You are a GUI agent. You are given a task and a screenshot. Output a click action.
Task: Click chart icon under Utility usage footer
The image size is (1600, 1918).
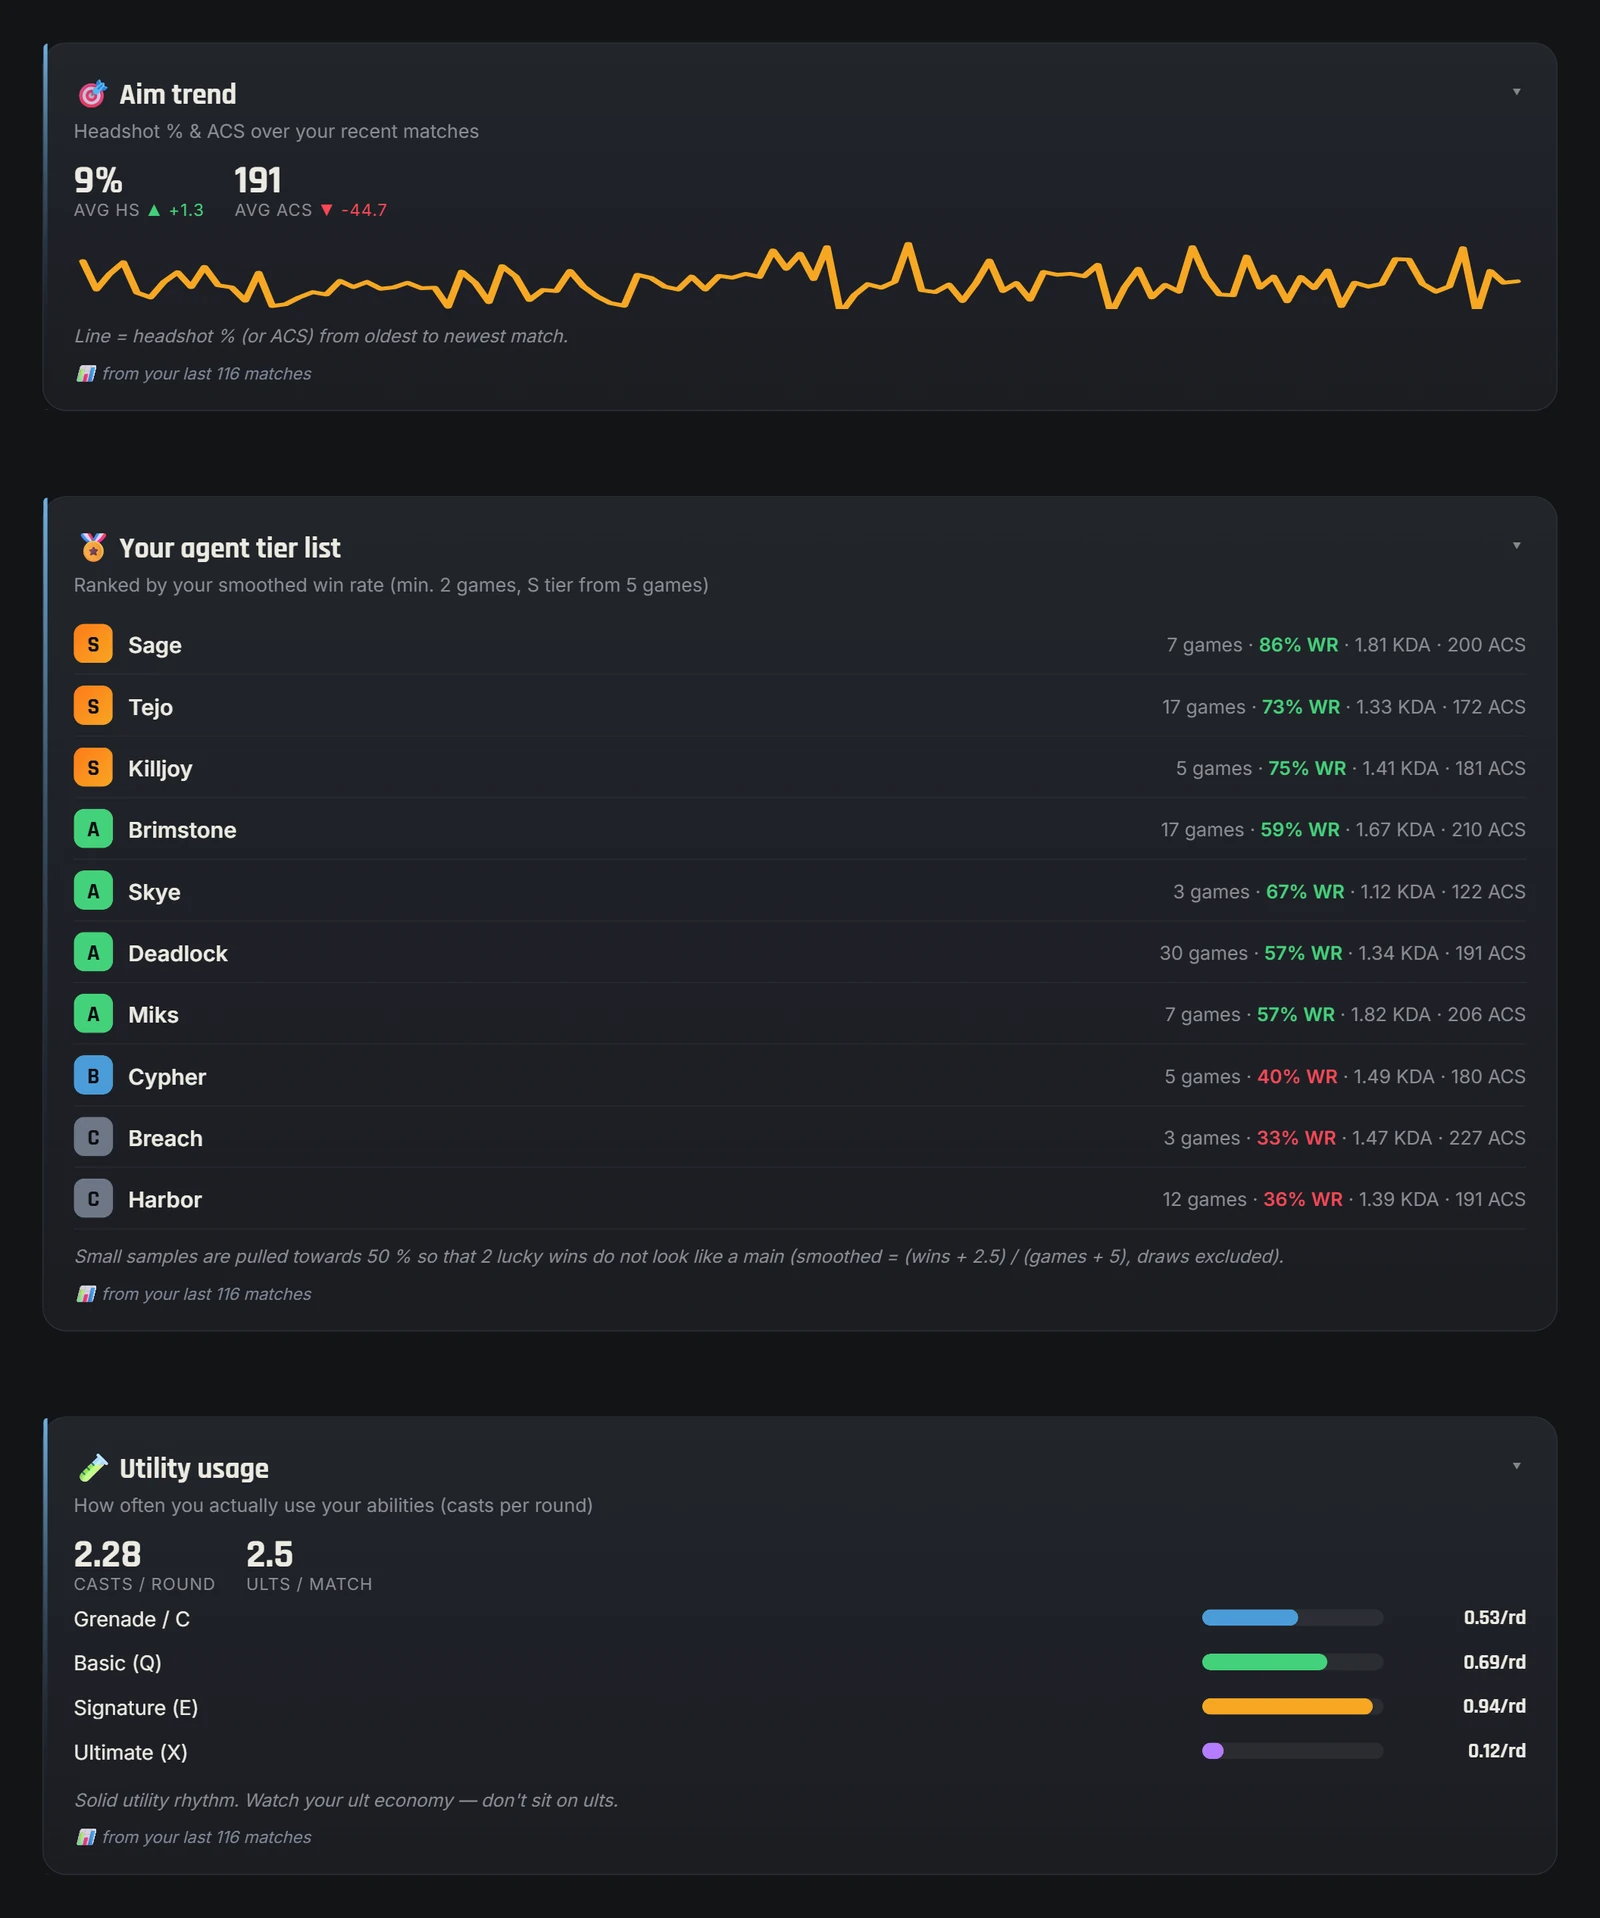[x=86, y=1837]
